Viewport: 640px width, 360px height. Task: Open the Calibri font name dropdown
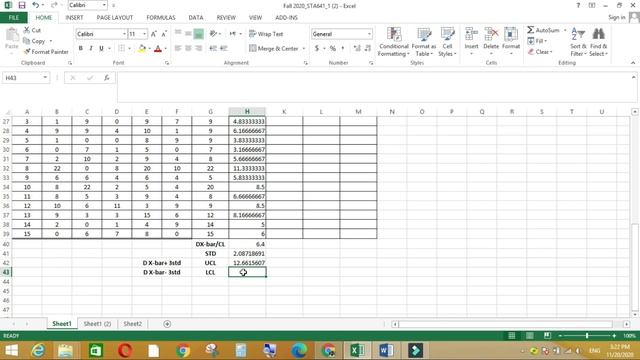point(124,34)
